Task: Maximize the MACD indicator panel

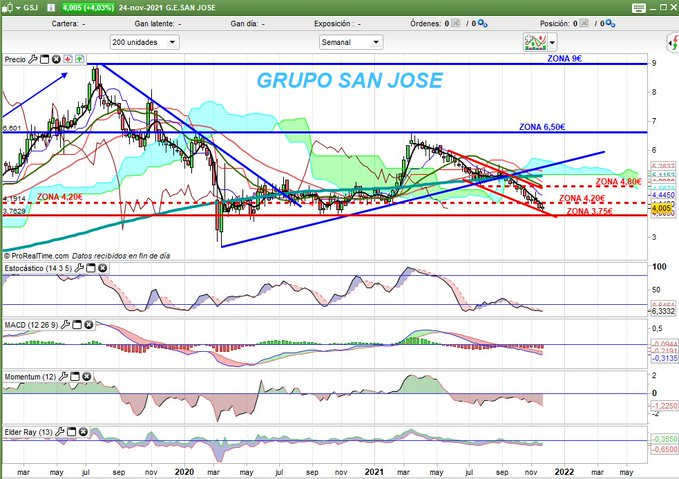Action: coord(77,324)
